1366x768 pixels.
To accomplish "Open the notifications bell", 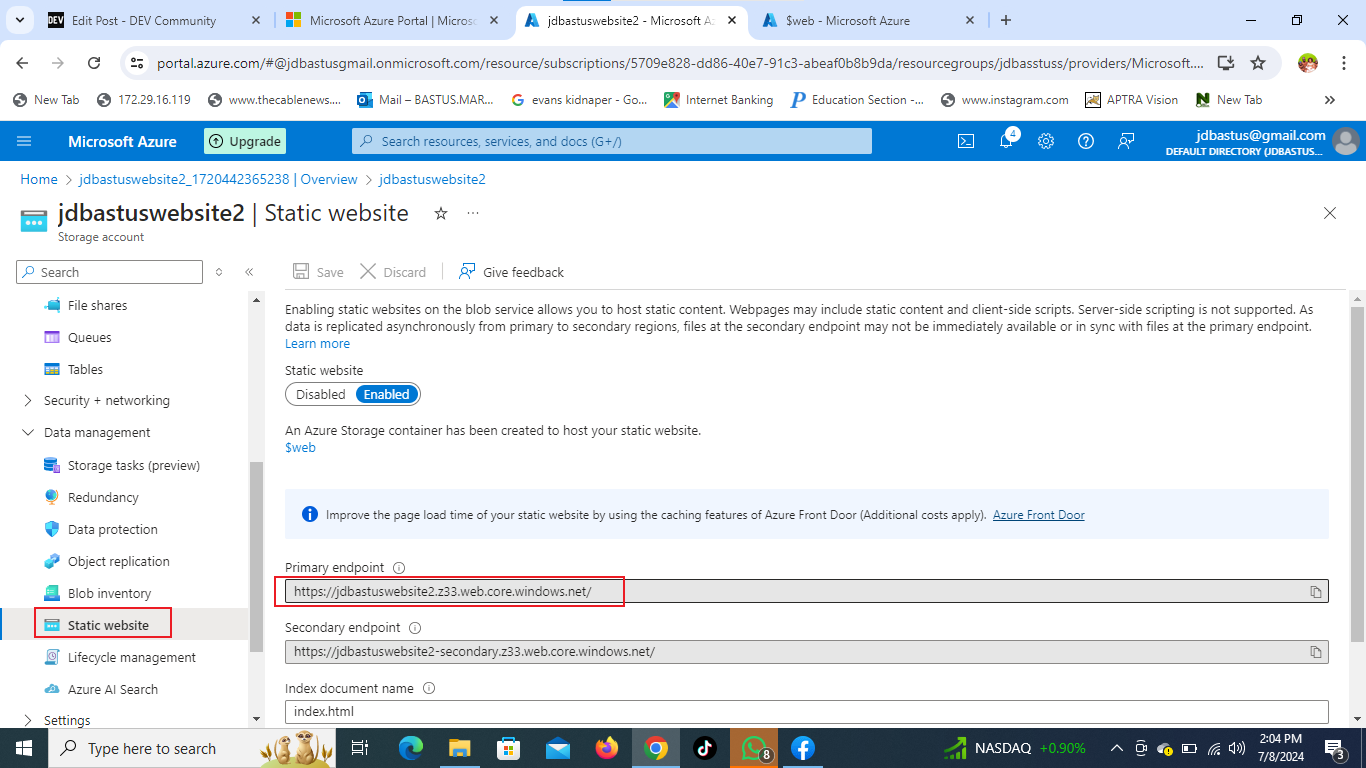I will [1006, 141].
